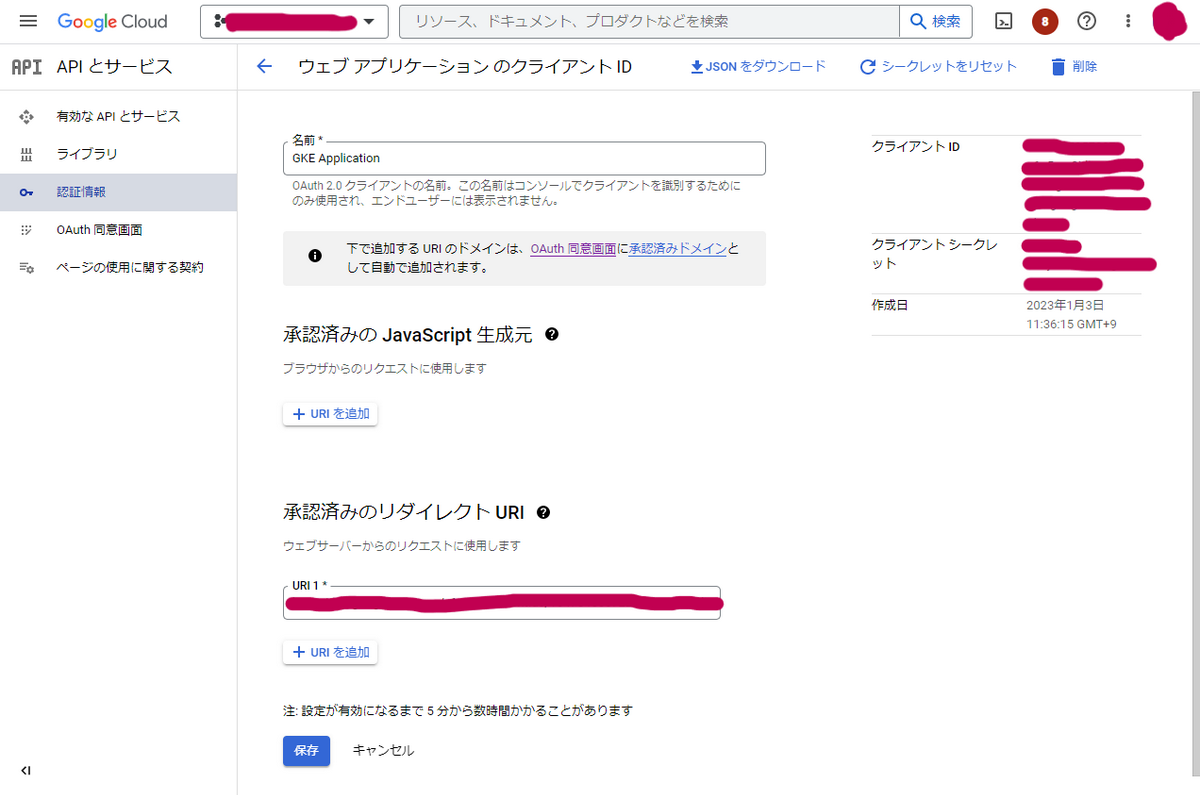Select 有効な API とサービス menu item

point(118,117)
